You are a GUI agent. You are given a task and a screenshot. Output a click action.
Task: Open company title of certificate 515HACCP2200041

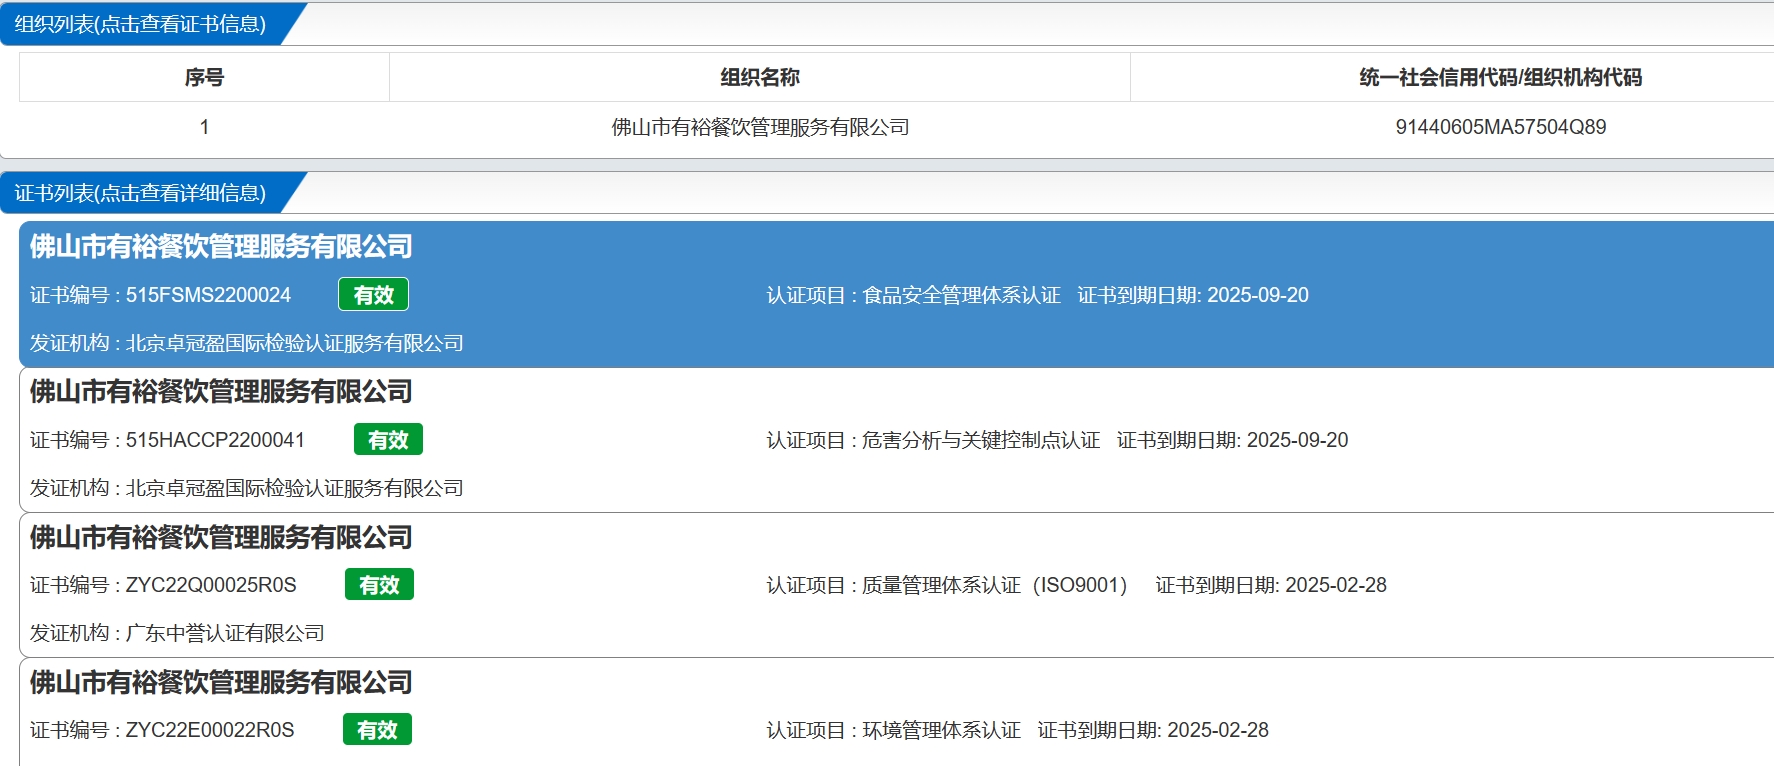221,391
